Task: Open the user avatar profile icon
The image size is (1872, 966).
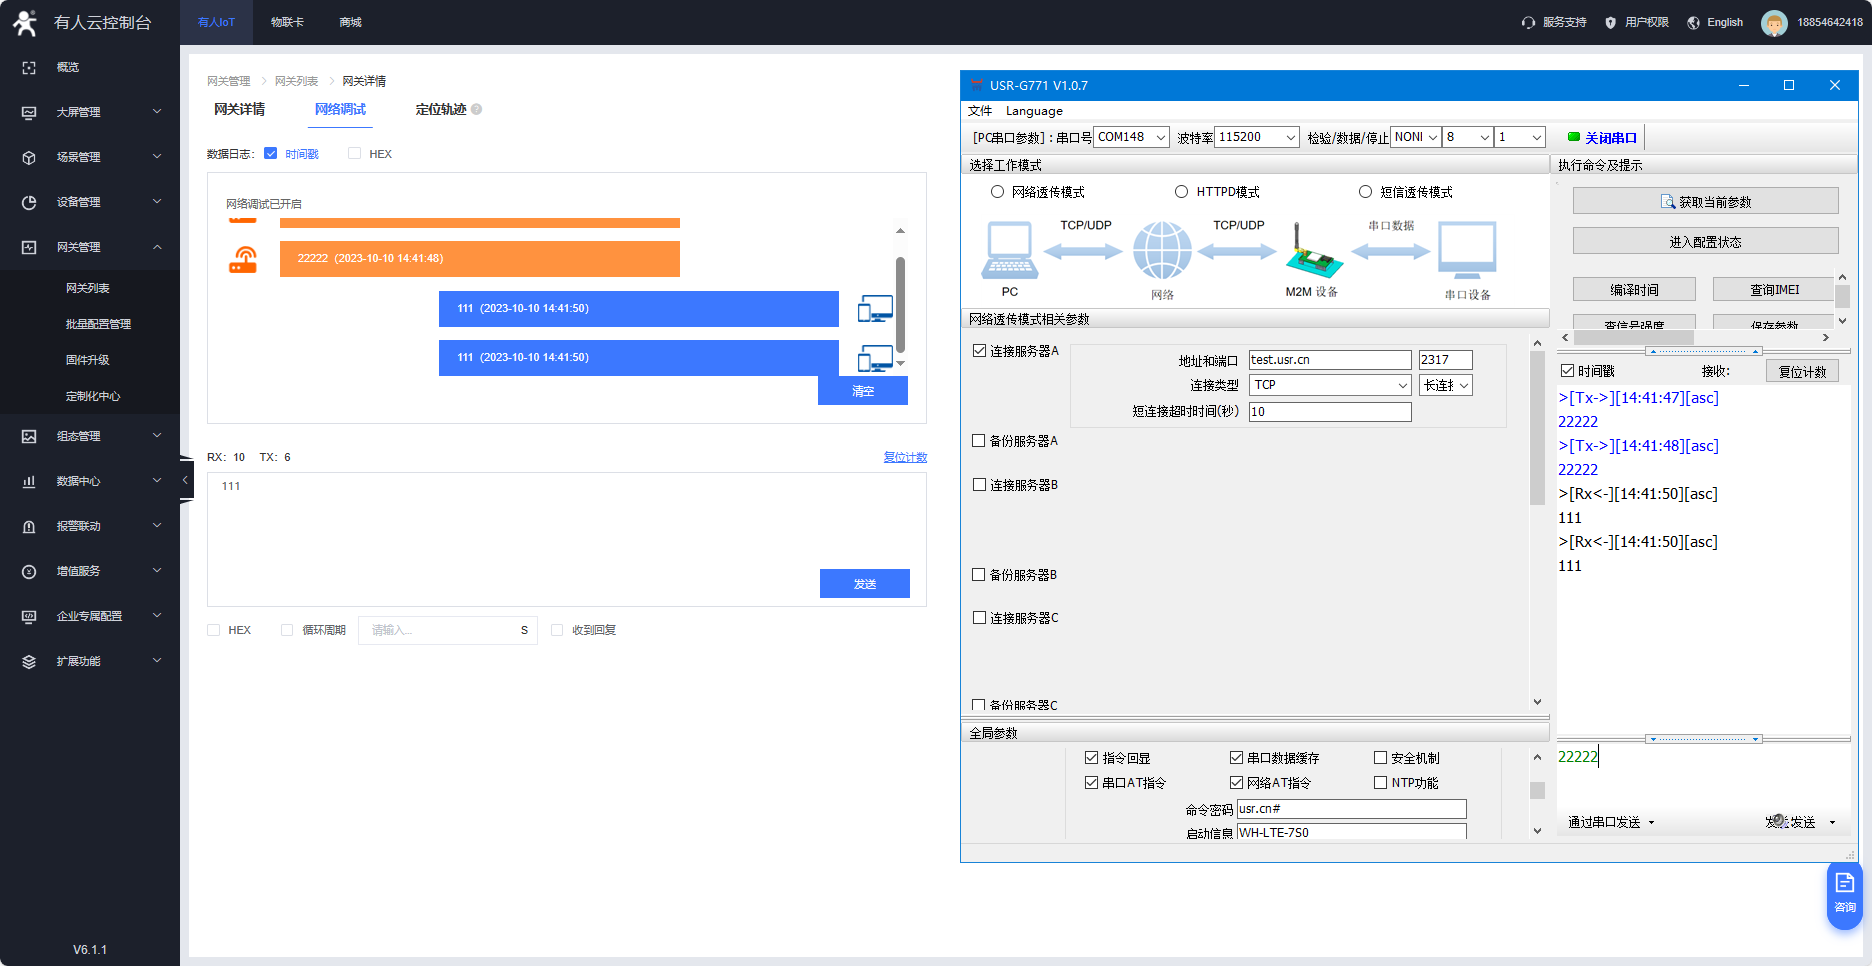Action: (x=1774, y=23)
